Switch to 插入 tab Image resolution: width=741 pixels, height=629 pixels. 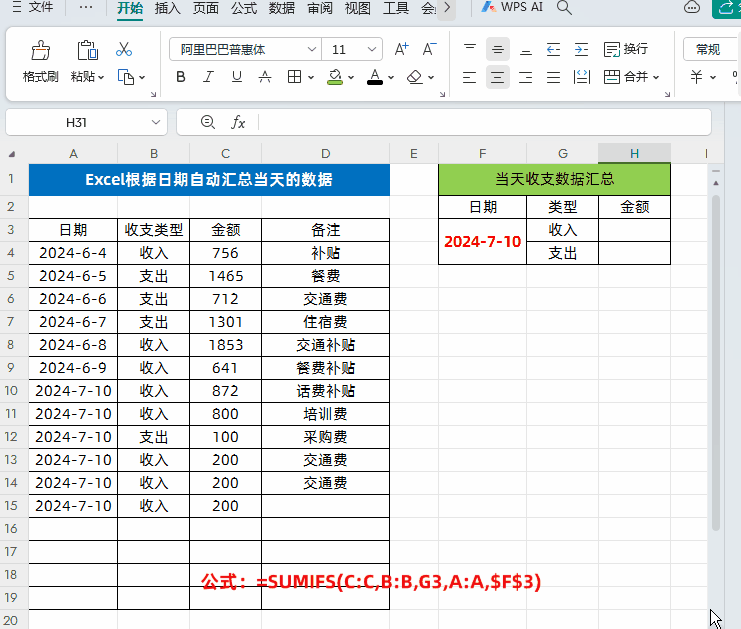point(168,8)
